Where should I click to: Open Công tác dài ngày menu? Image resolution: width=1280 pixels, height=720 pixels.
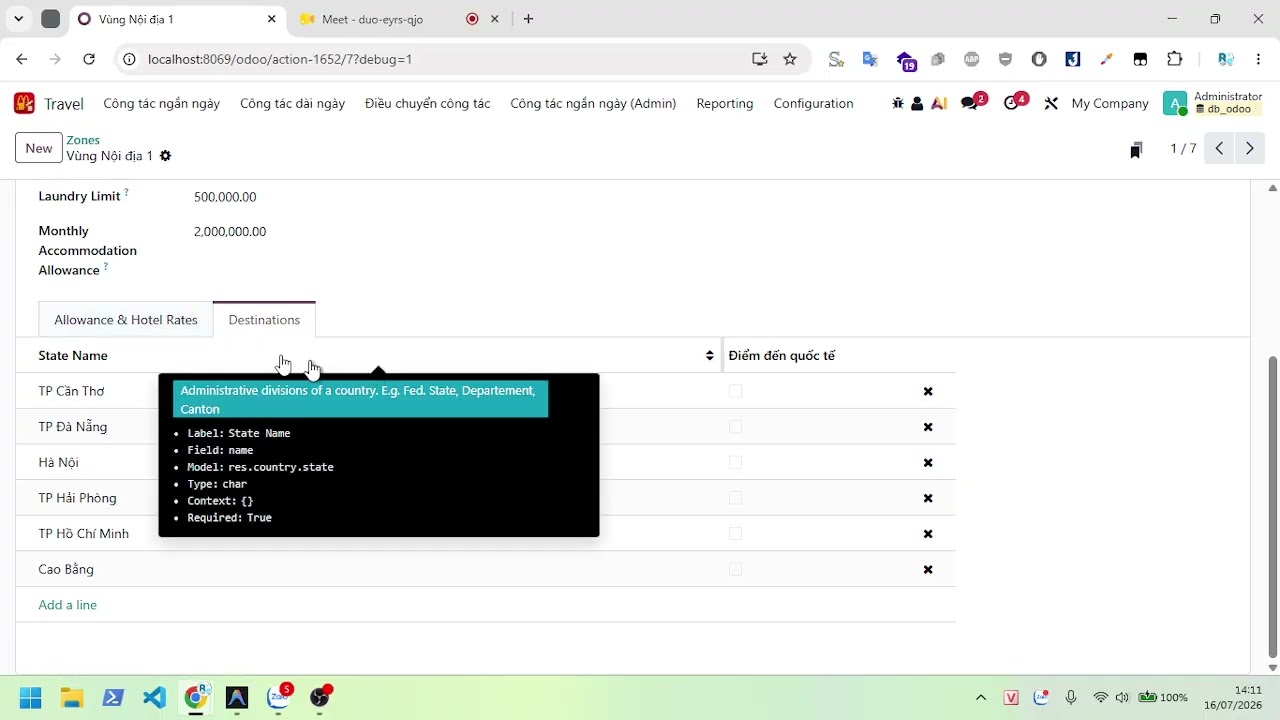point(292,103)
